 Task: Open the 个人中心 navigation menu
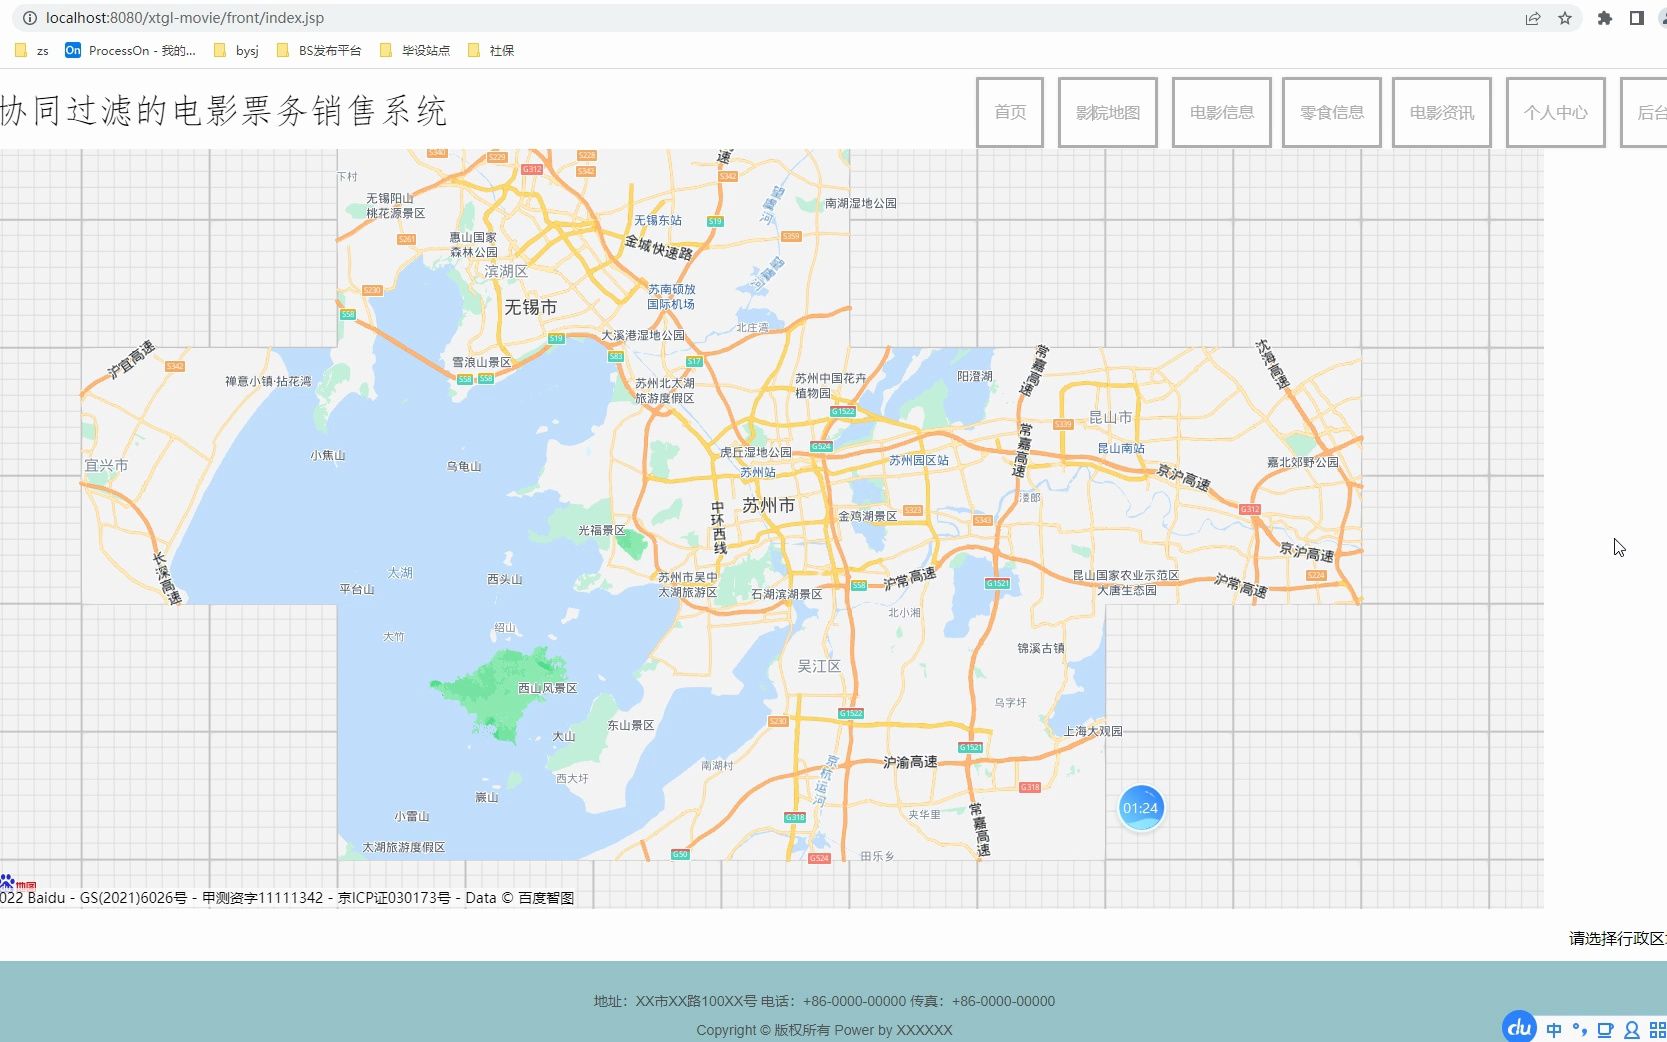[x=1556, y=112]
